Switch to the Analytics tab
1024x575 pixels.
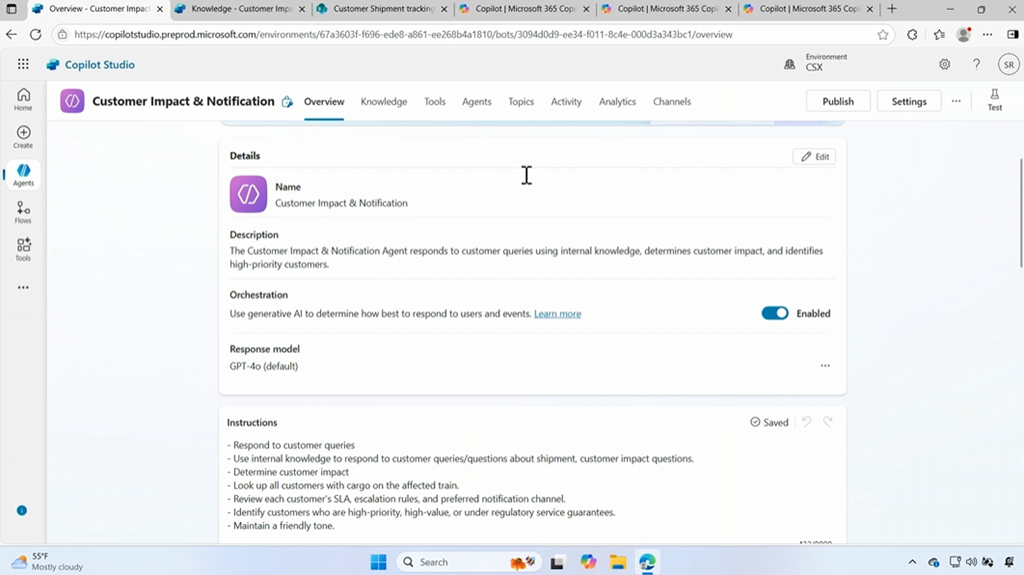617,101
